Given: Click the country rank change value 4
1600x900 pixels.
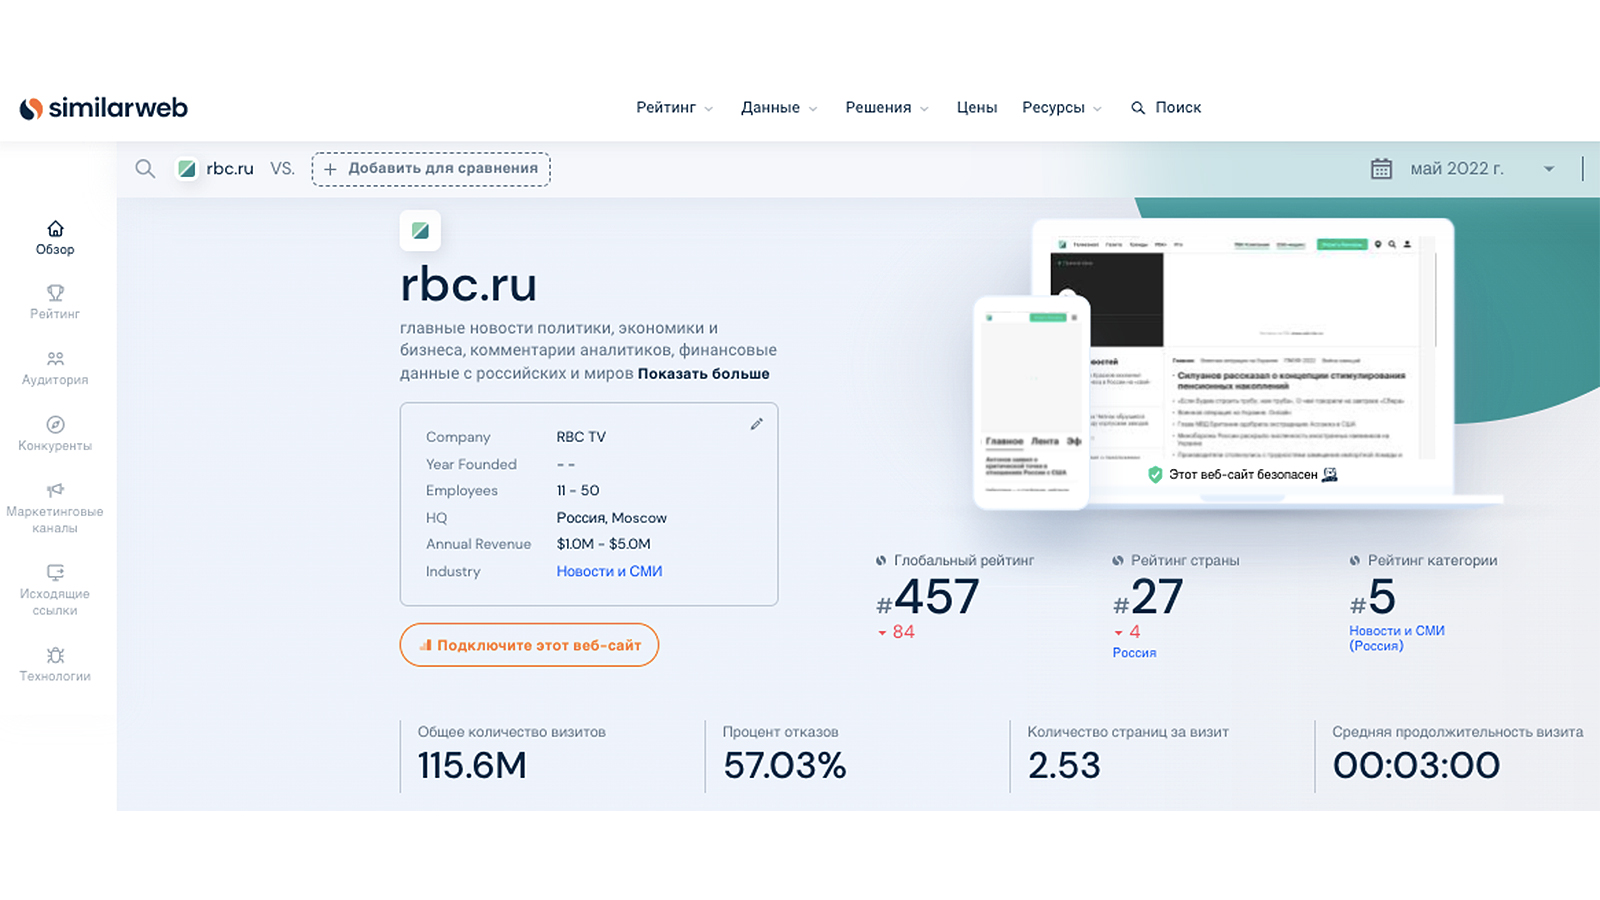Looking at the screenshot, I should (x=1135, y=632).
